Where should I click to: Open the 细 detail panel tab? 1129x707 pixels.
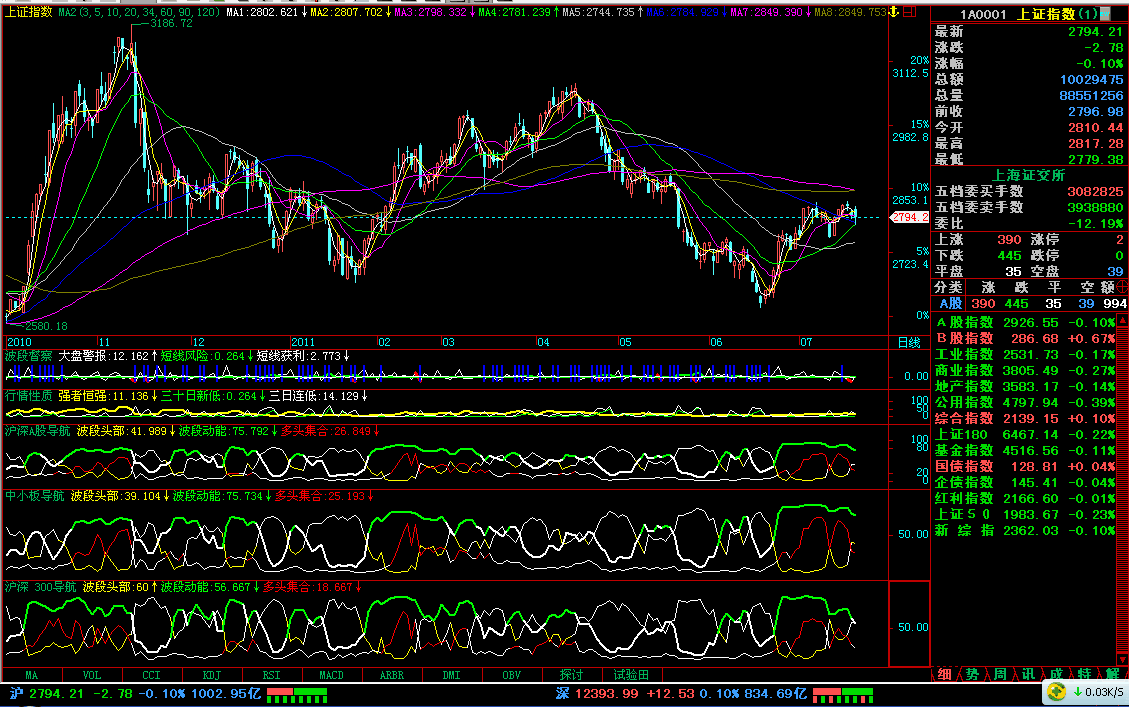point(944,675)
